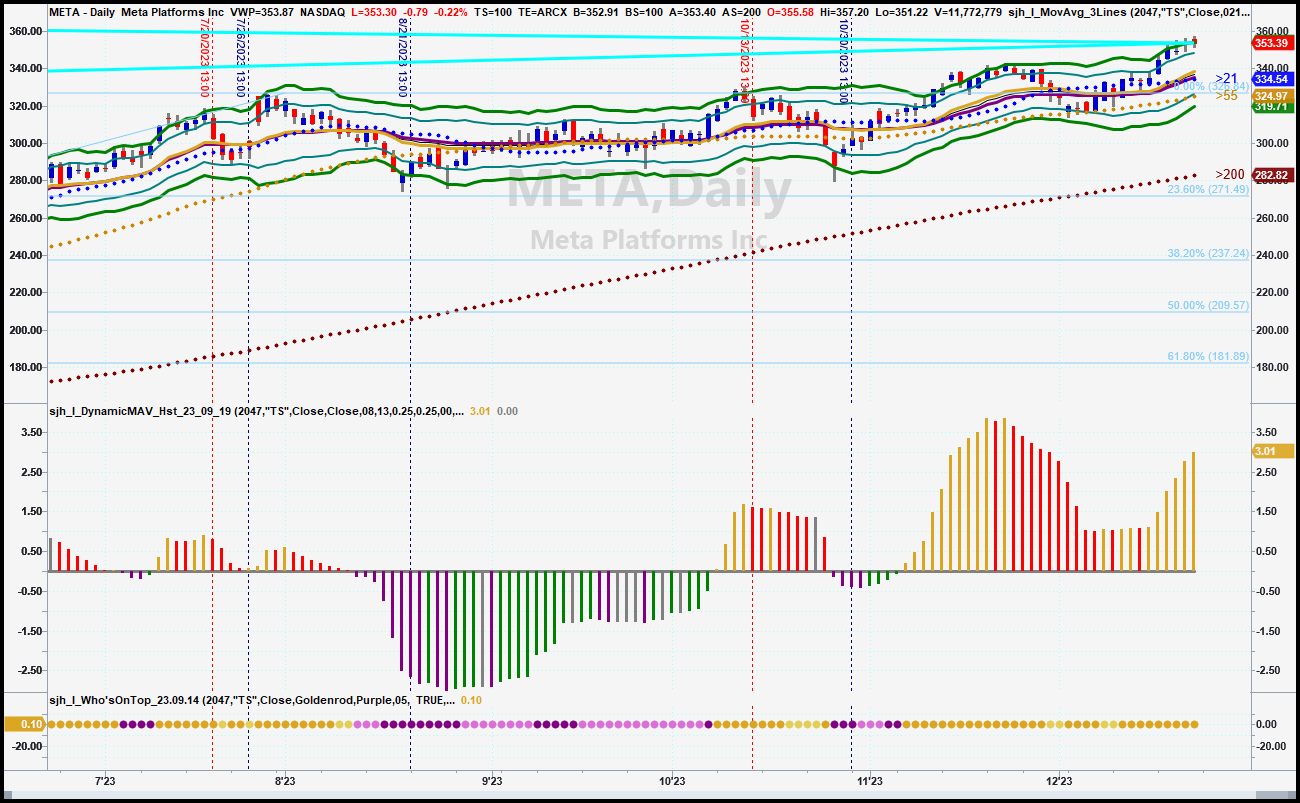Select the >21 moving average label
This screenshot has width=1300, height=803.
1226,78
